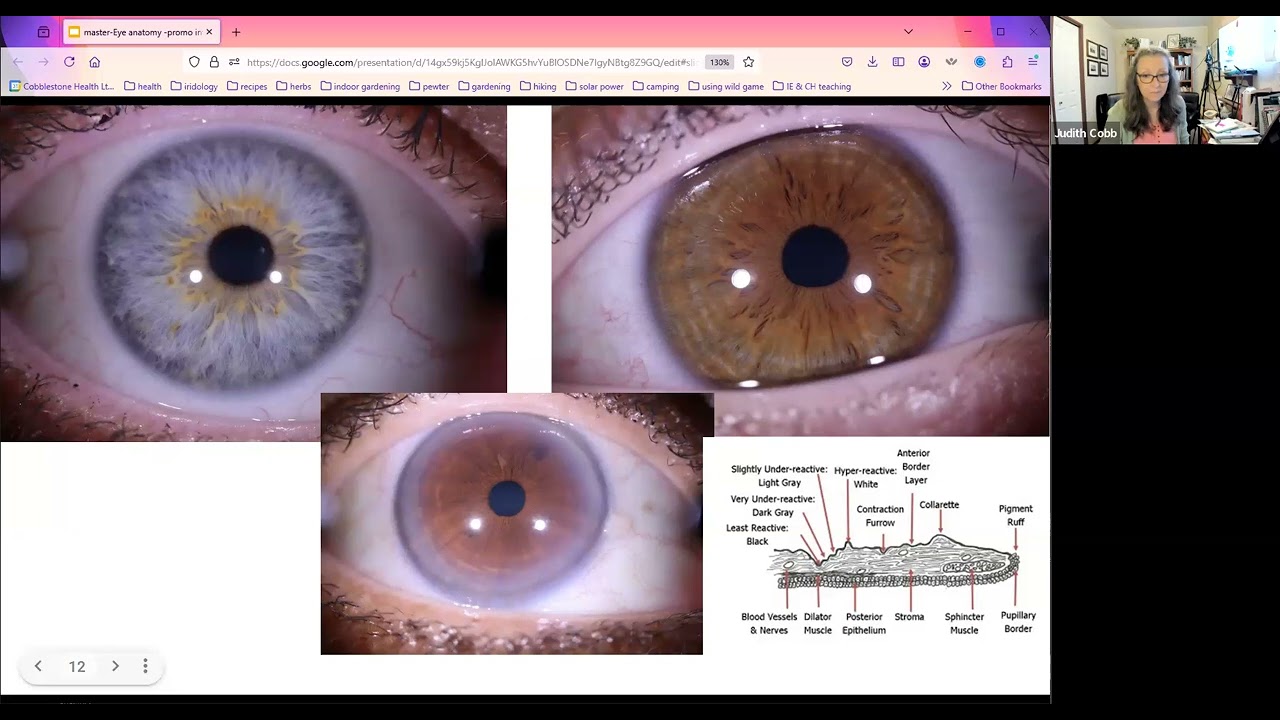The image size is (1280, 720).
Task: Click the 'Pupillary Border' label text
Action: 1018,622
